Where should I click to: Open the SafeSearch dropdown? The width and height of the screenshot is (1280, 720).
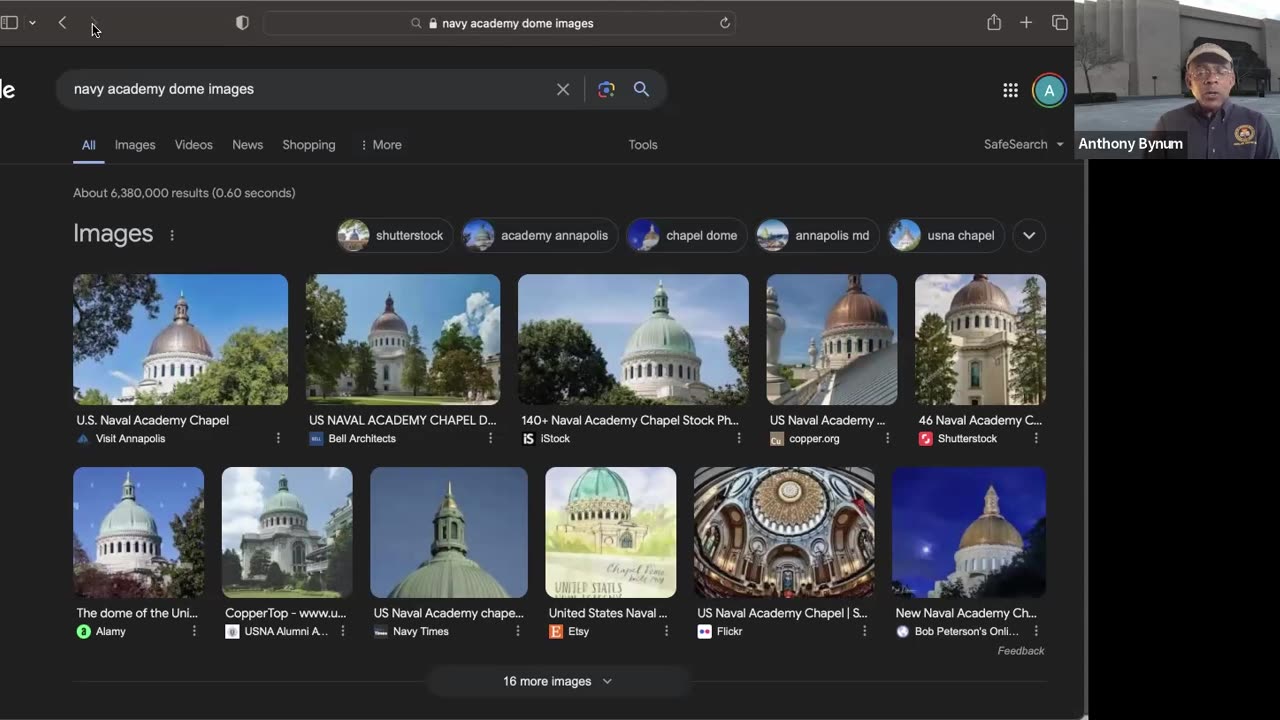(x=1024, y=145)
